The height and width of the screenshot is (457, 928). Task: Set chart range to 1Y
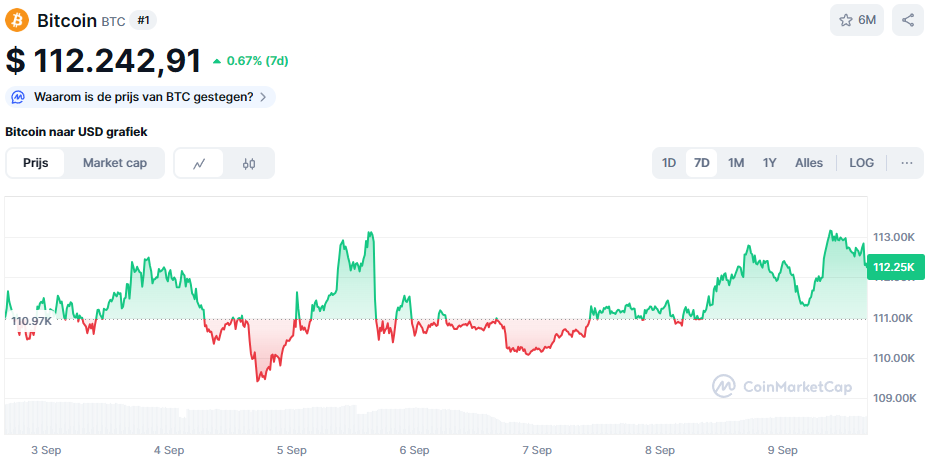(x=769, y=163)
